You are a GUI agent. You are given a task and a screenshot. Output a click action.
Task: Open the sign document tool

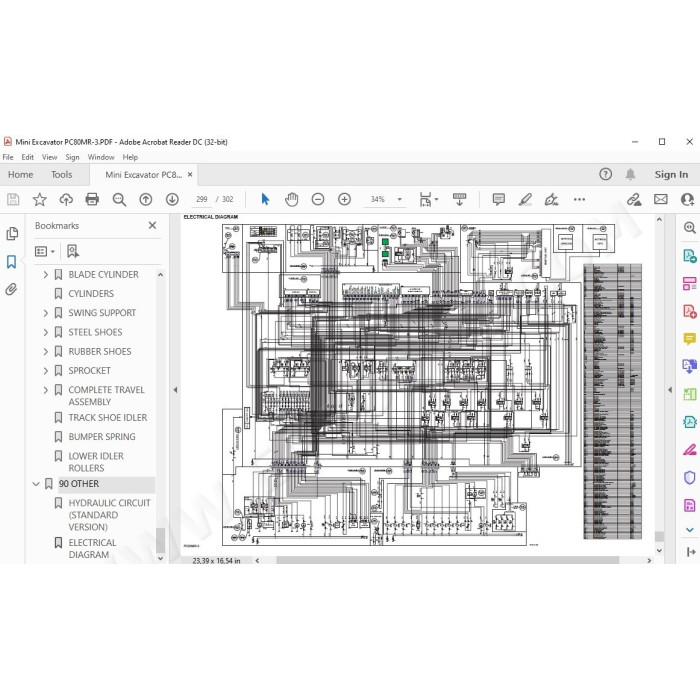click(551, 199)
